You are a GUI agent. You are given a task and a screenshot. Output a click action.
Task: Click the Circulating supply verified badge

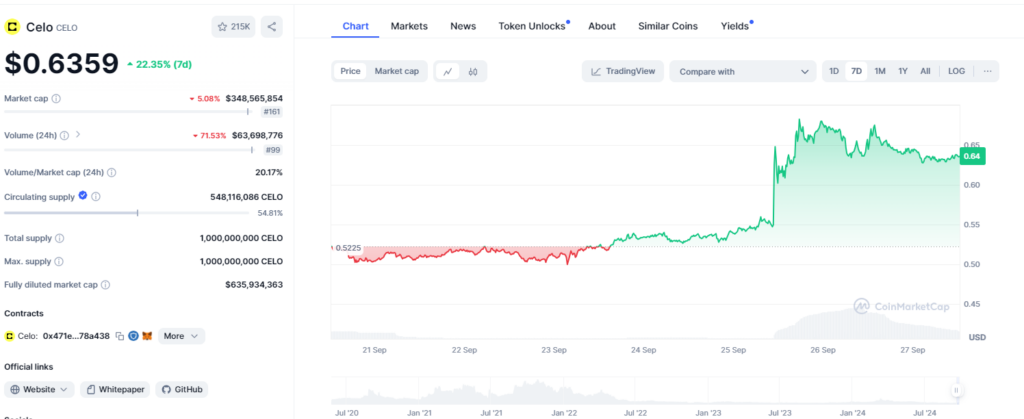(x=83, y=195)
